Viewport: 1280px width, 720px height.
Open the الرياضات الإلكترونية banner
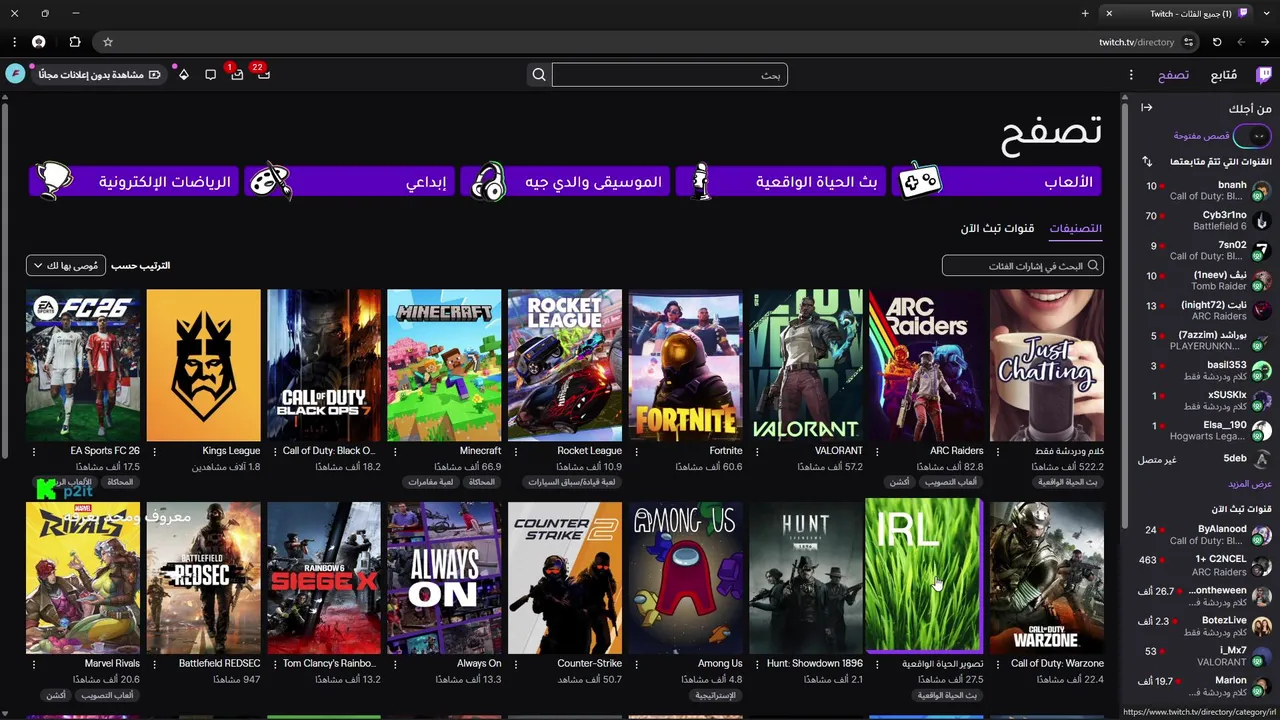tap(133, 182)
